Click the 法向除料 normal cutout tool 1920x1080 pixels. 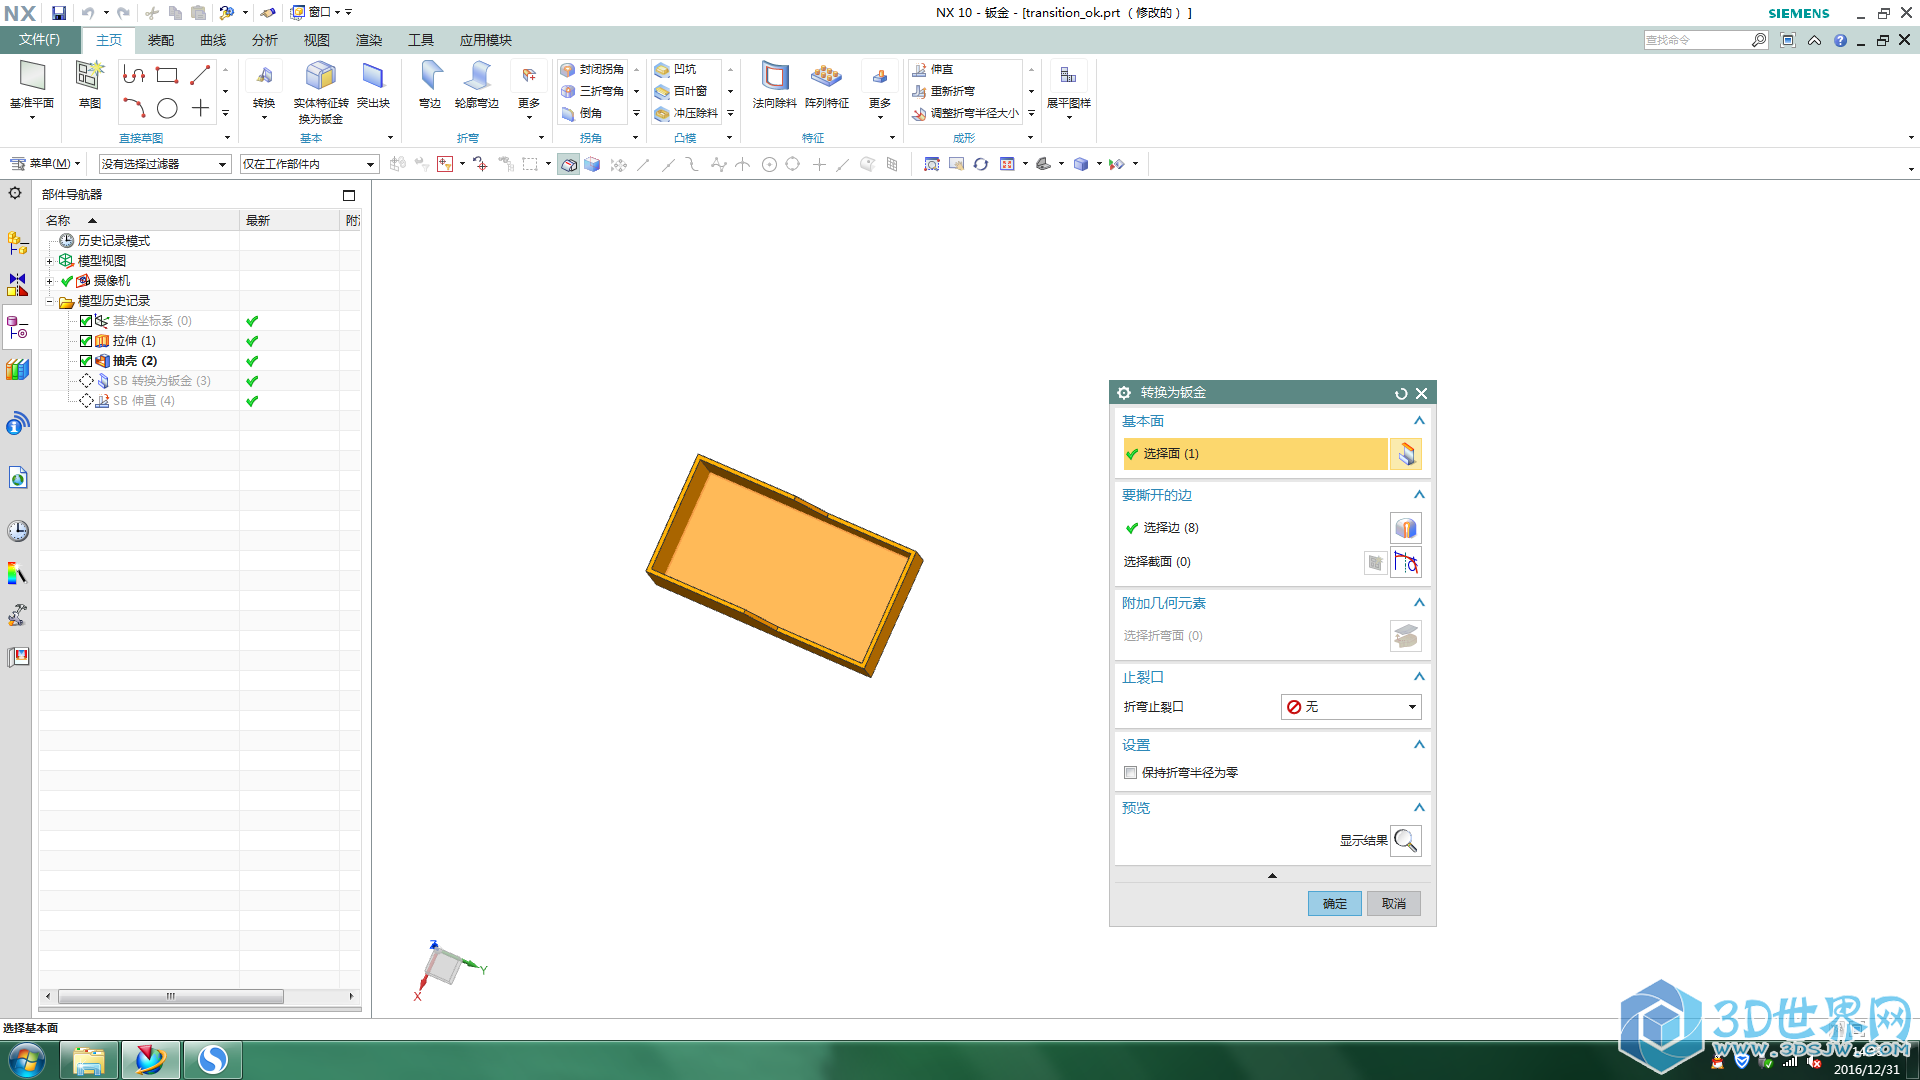775,85
